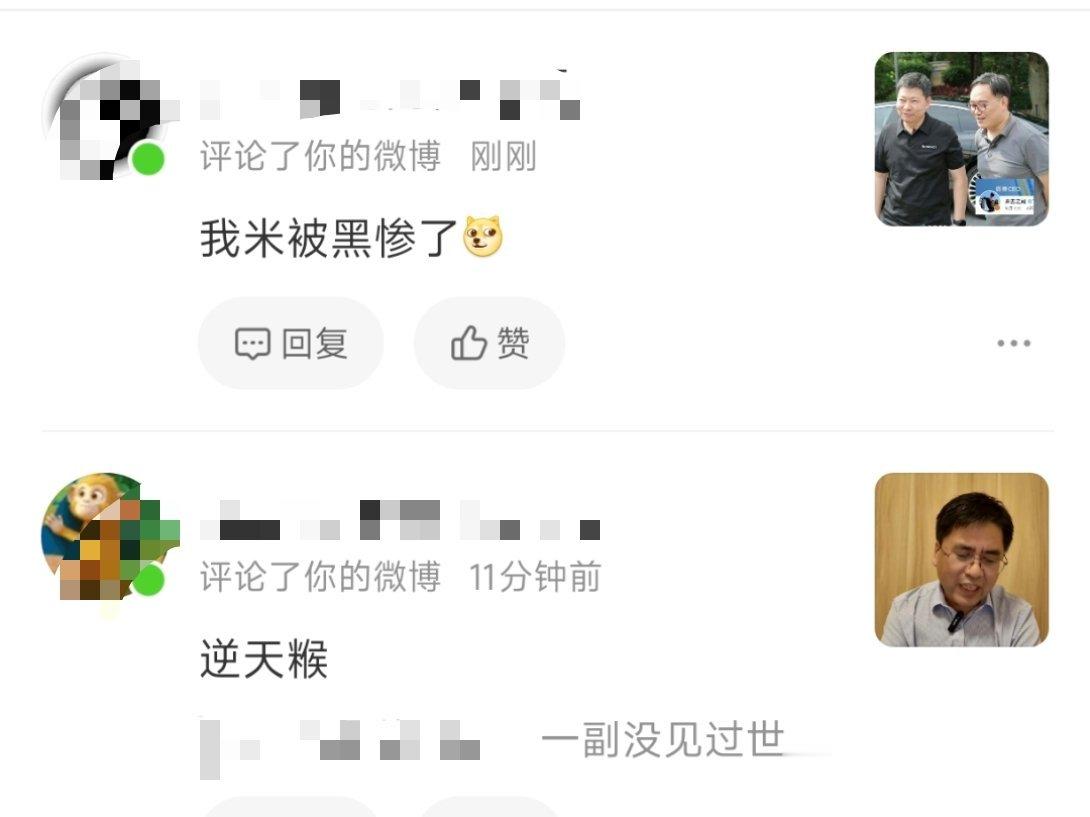The width and height of the screenshot is (1090, 817).
Task: Tap green online dot on first avatar
Action: pyautogui.click(x=148, y=159)
